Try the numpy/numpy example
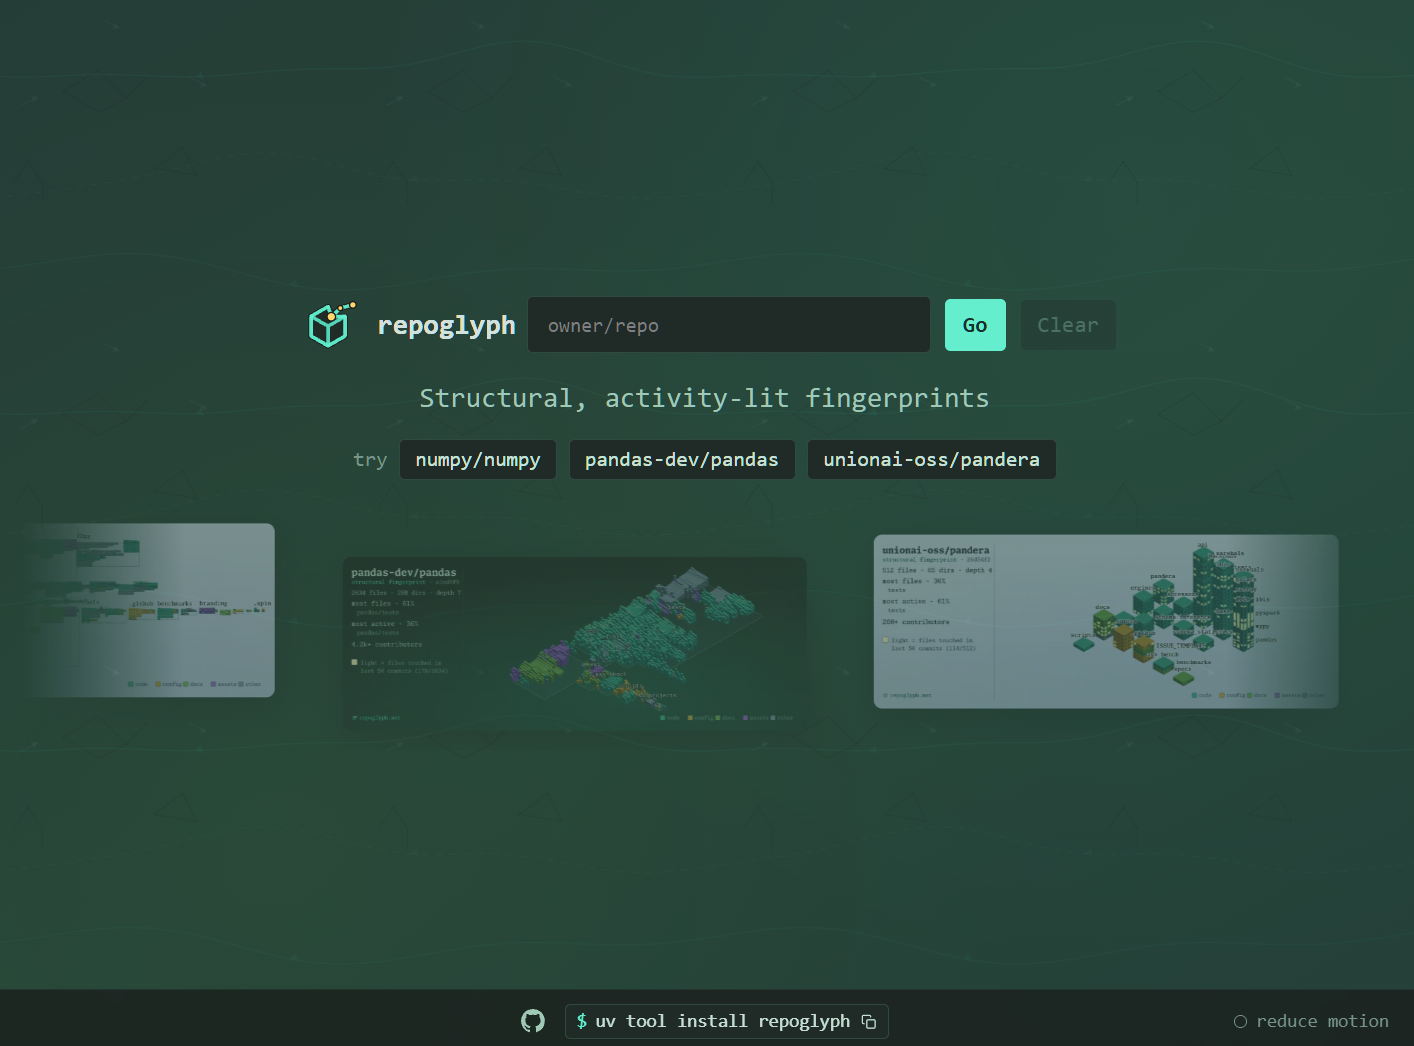Image resolution: width=1414 pixels, height=1046 pixels. (x=478, y=459)
